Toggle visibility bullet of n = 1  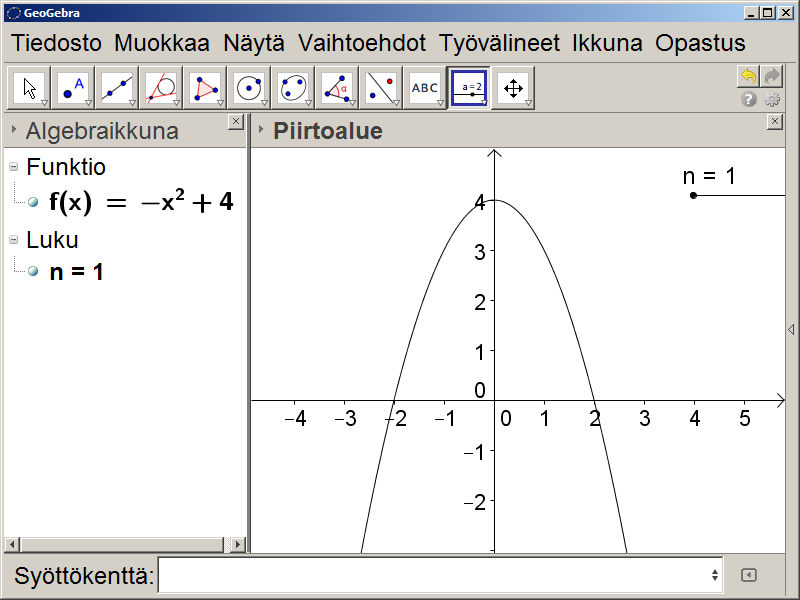33,271
